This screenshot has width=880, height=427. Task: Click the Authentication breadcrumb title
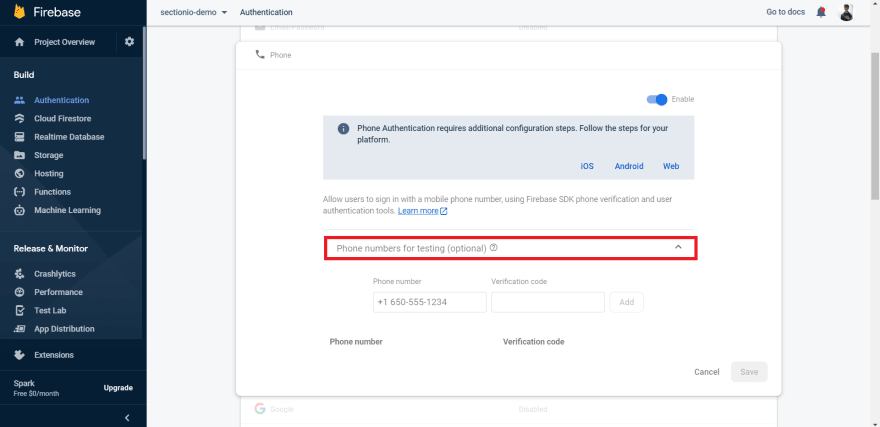[266, 12]
